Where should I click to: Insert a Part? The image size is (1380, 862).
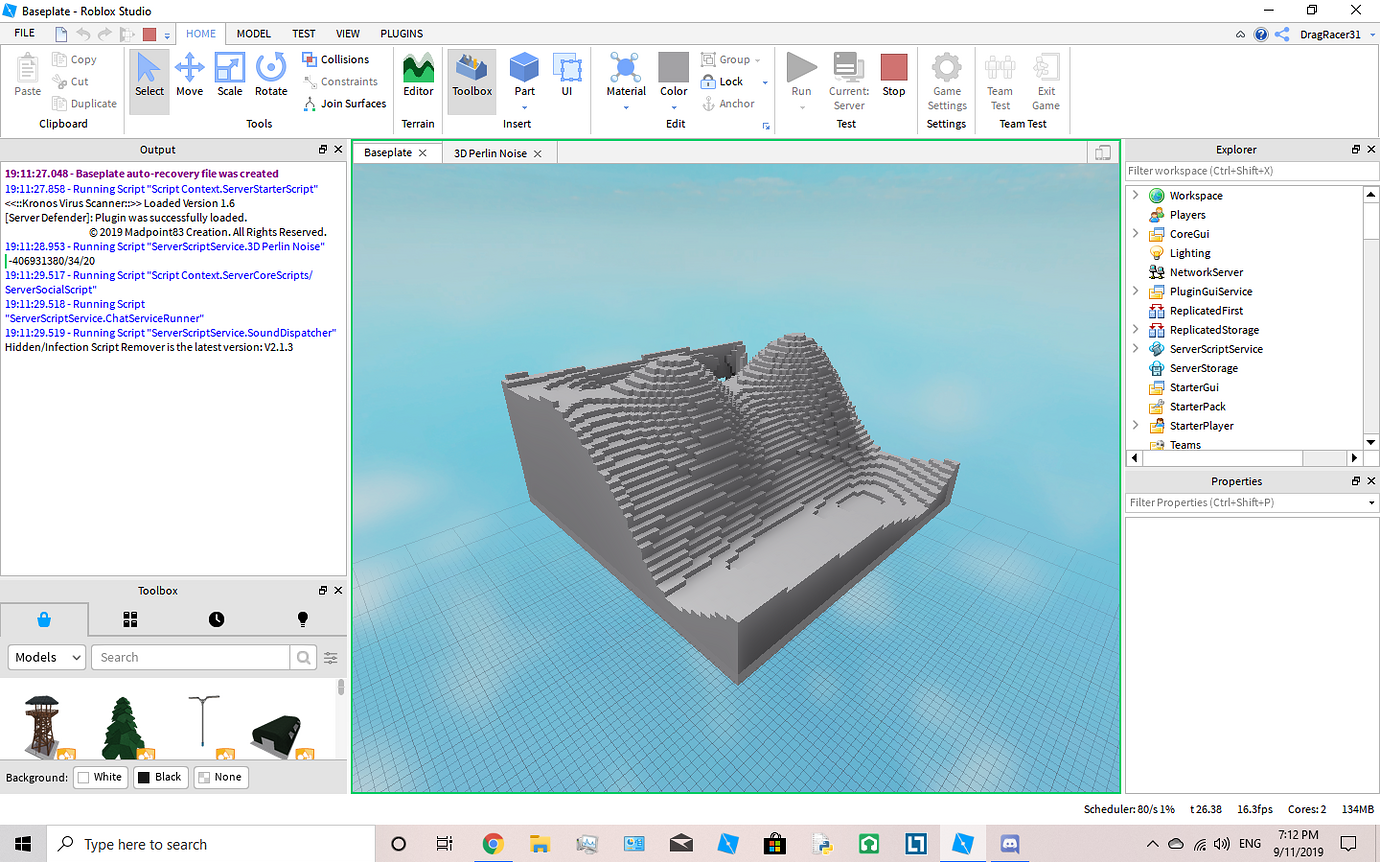[x=524, y=76]
